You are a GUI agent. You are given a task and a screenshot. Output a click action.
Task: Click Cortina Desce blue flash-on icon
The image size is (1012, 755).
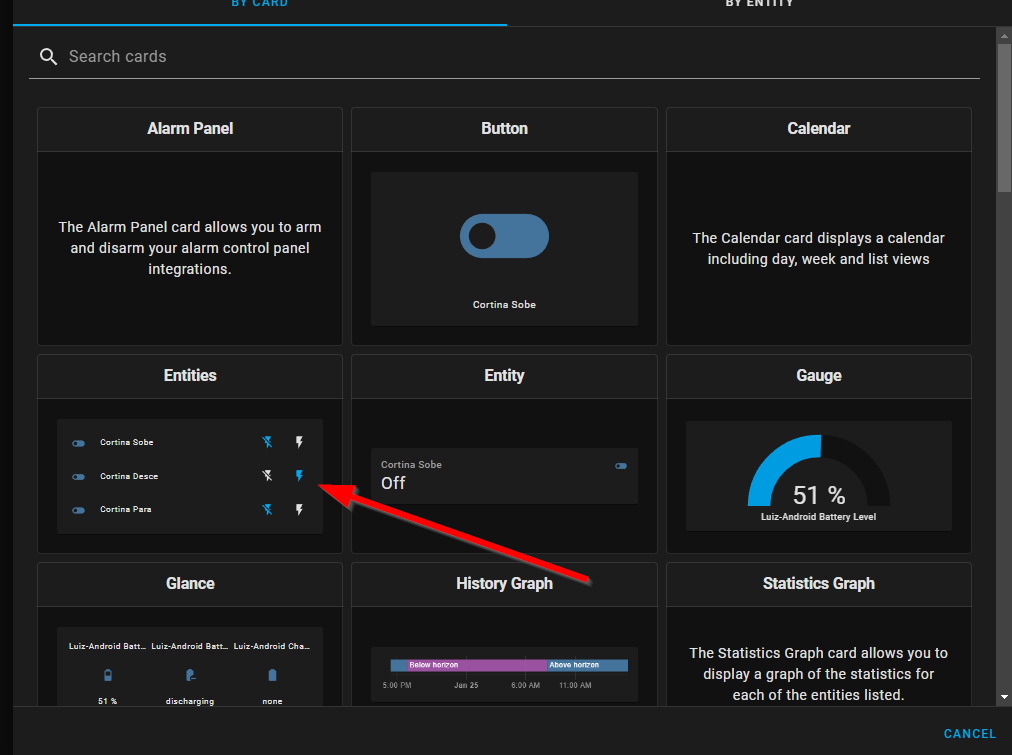point(299,476)
